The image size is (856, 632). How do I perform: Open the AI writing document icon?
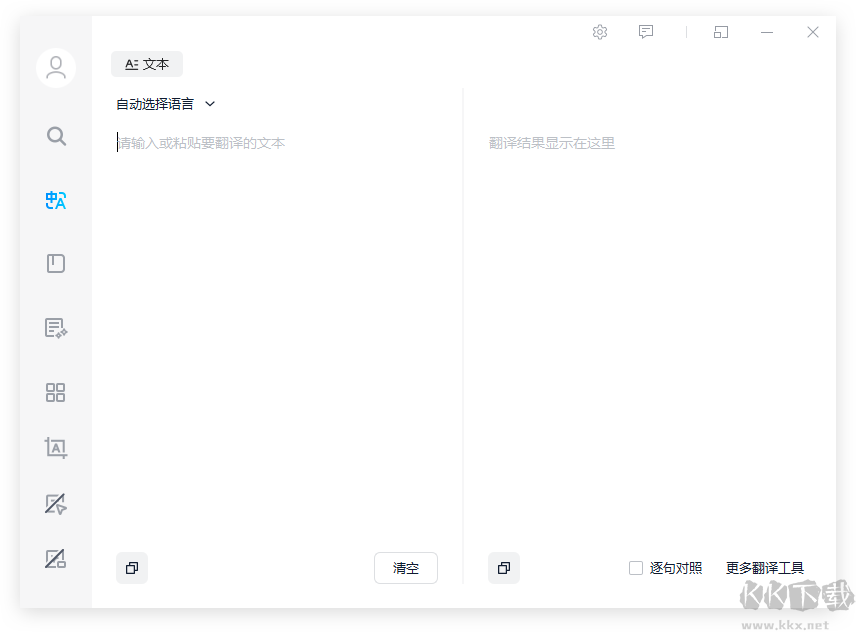coord(56,328)
